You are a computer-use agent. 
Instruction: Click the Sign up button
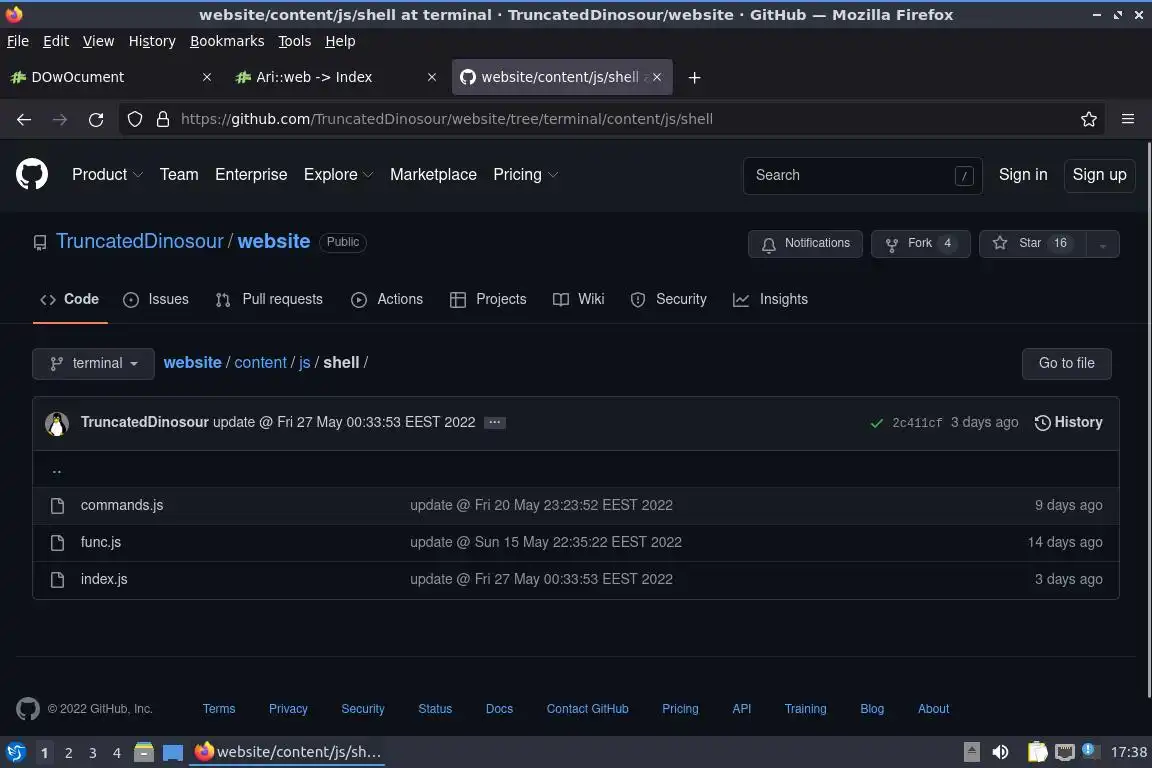click(x=1099, y=175)
